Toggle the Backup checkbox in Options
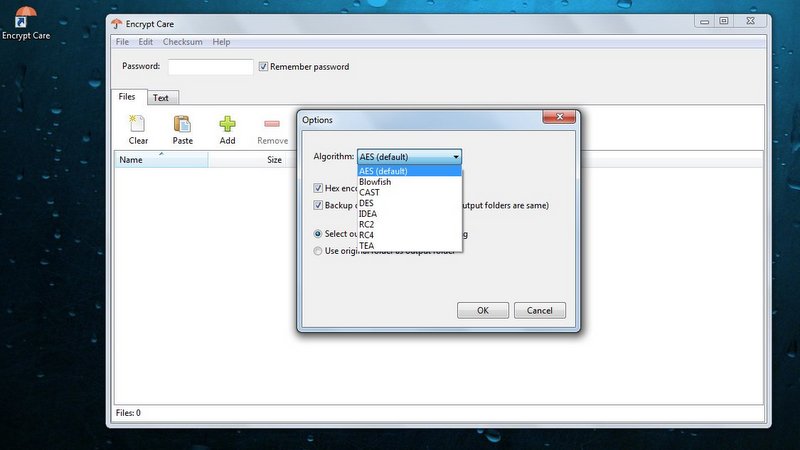This screenshot has width=800, height=450. click(318, 205)
